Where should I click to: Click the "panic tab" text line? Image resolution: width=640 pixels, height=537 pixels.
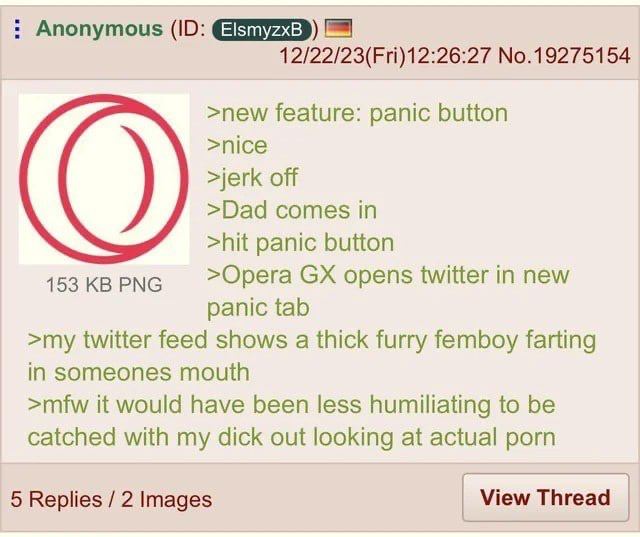(x=258, y=307)
